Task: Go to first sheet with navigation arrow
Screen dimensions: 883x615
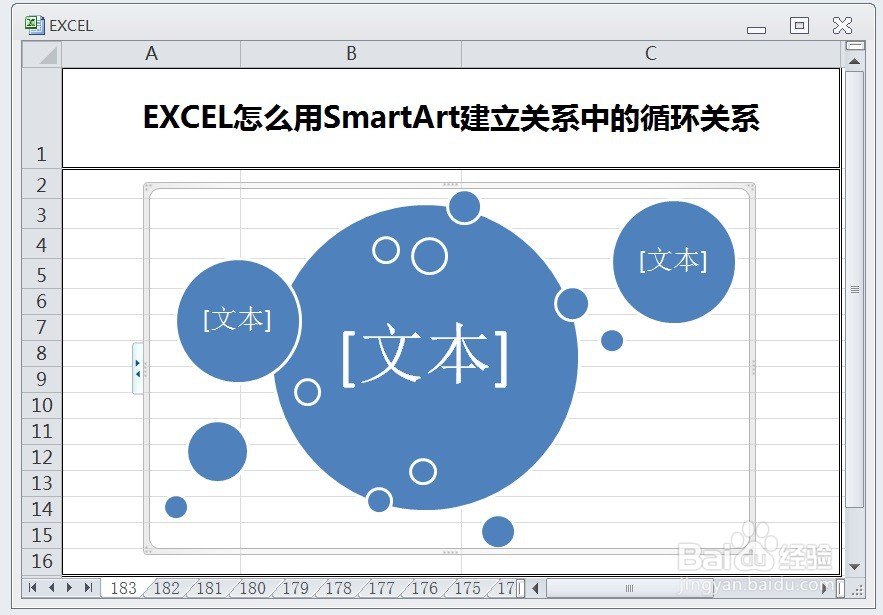Action: pyautogui.click(x=33, y=587)
